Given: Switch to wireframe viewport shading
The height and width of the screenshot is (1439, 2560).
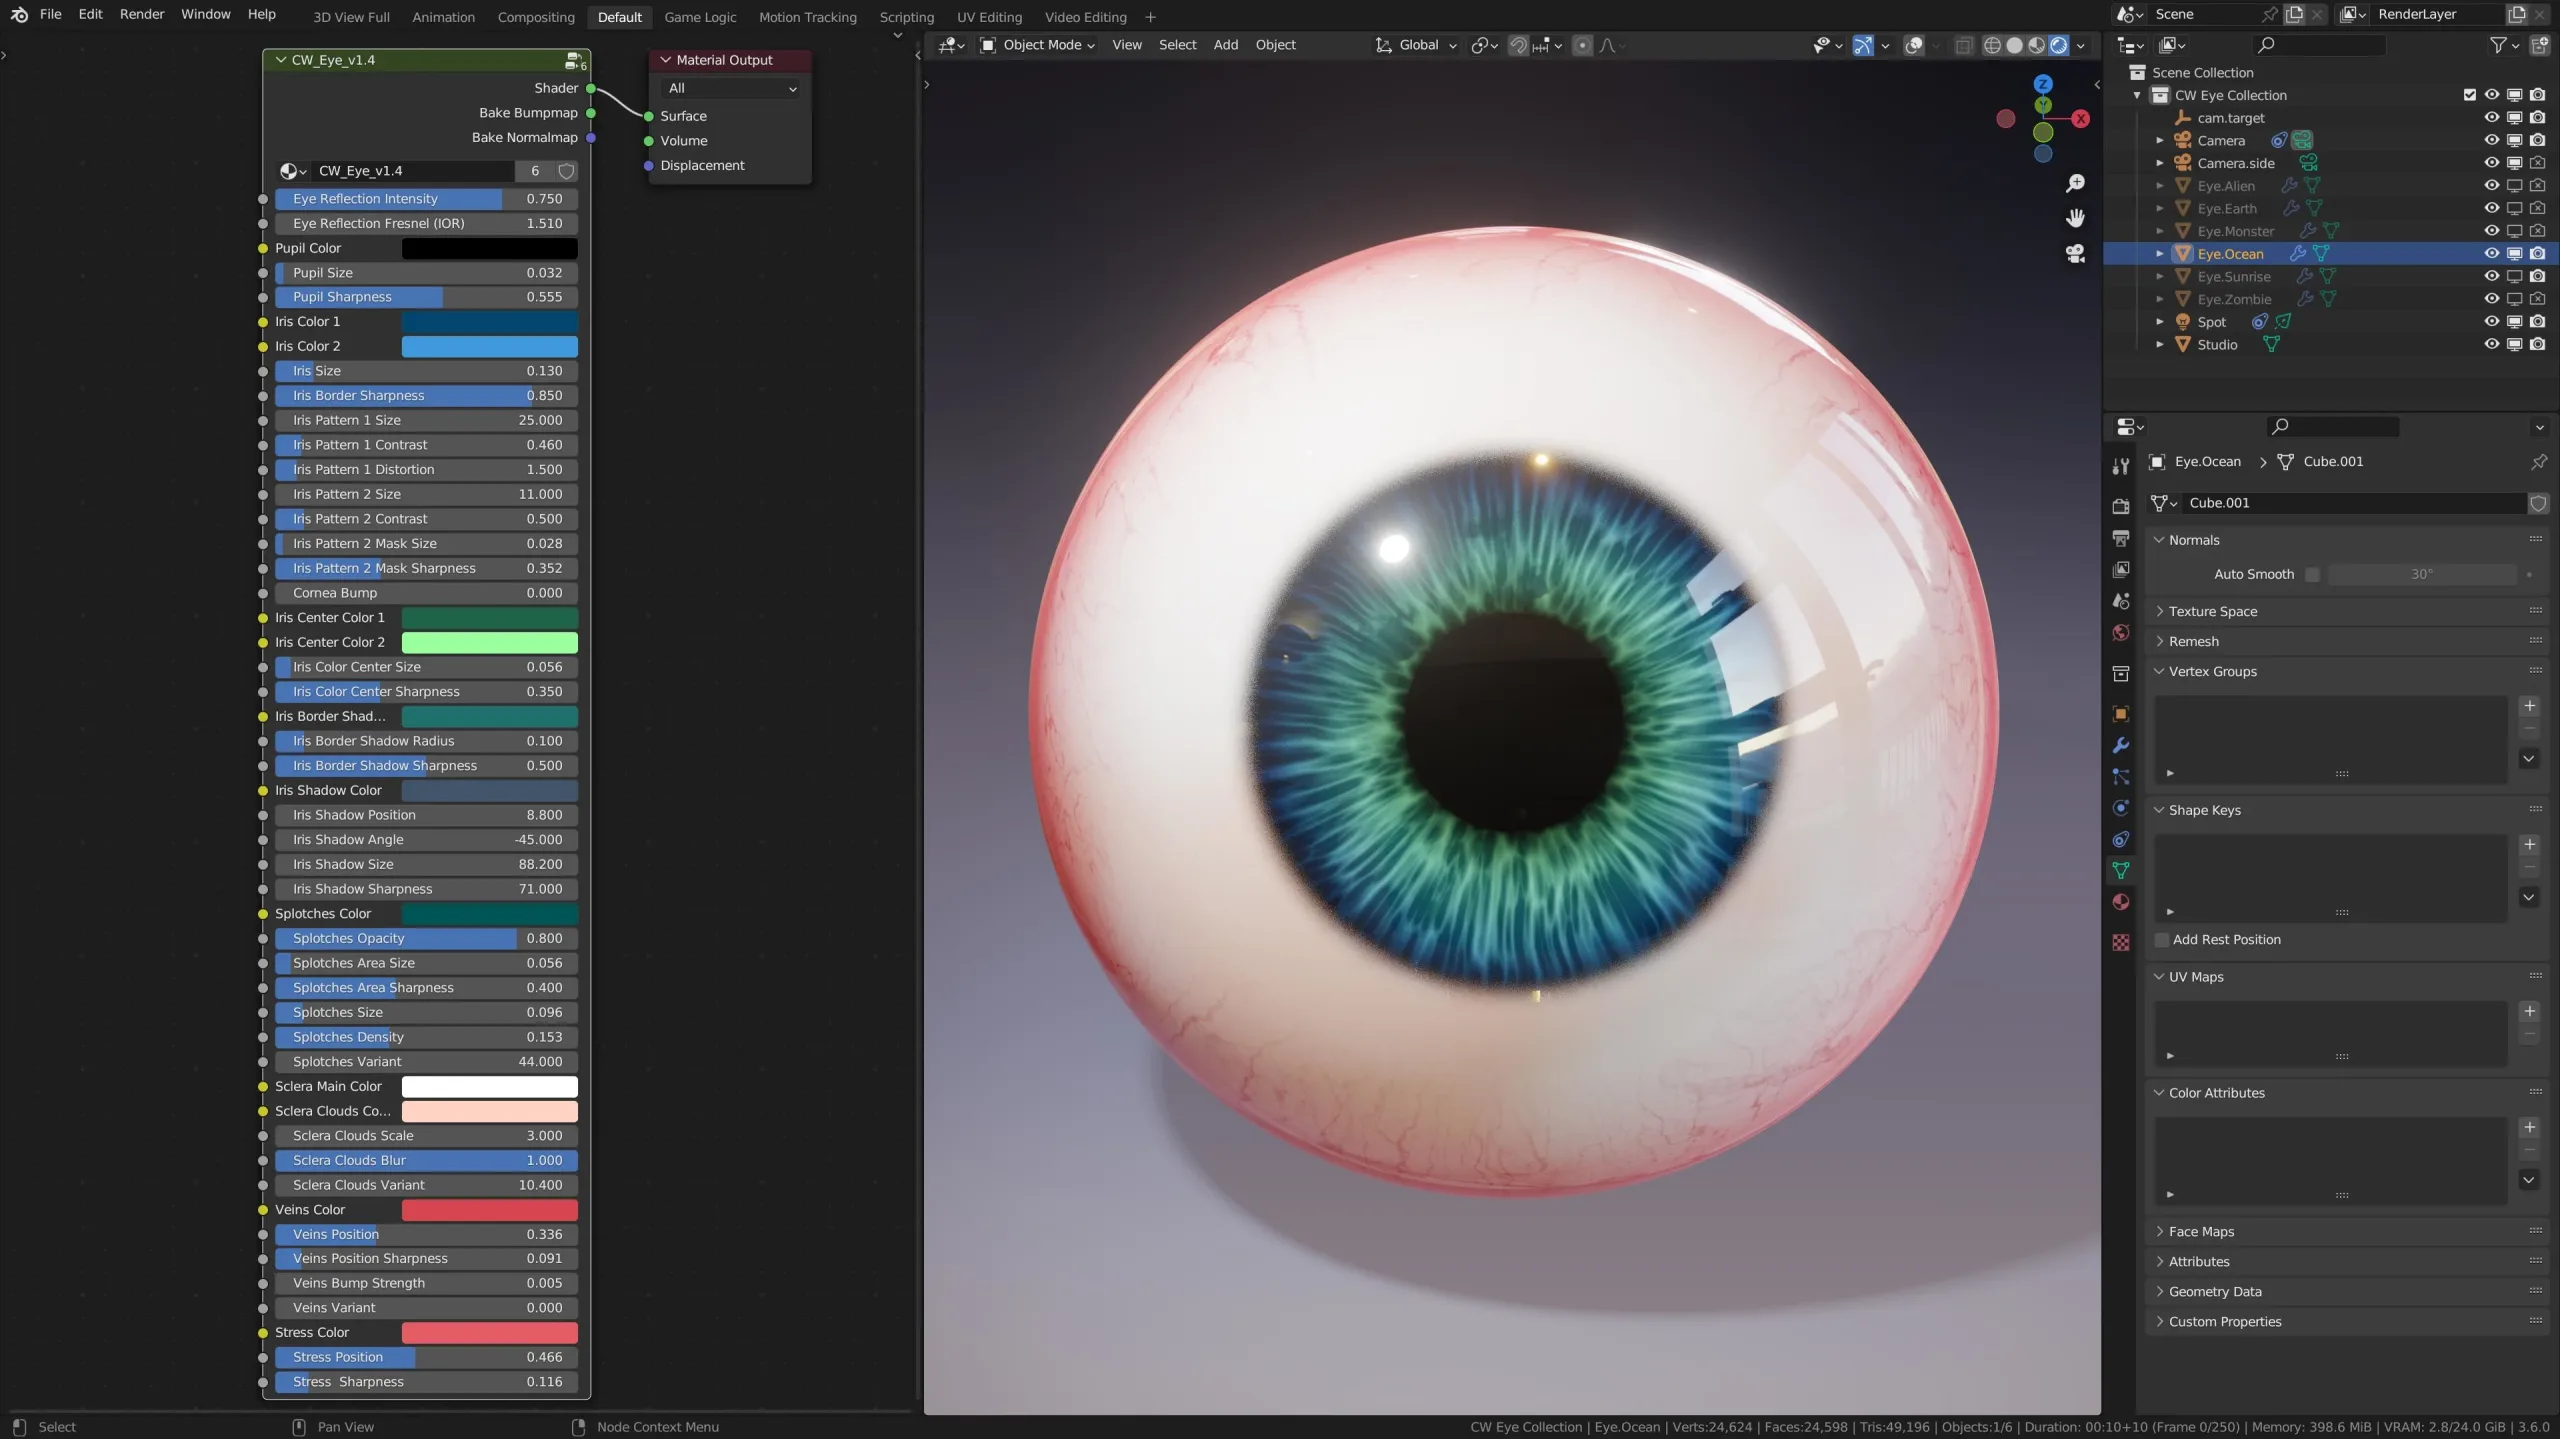Looking at the screenshot, I should [x=1992, y=45].
